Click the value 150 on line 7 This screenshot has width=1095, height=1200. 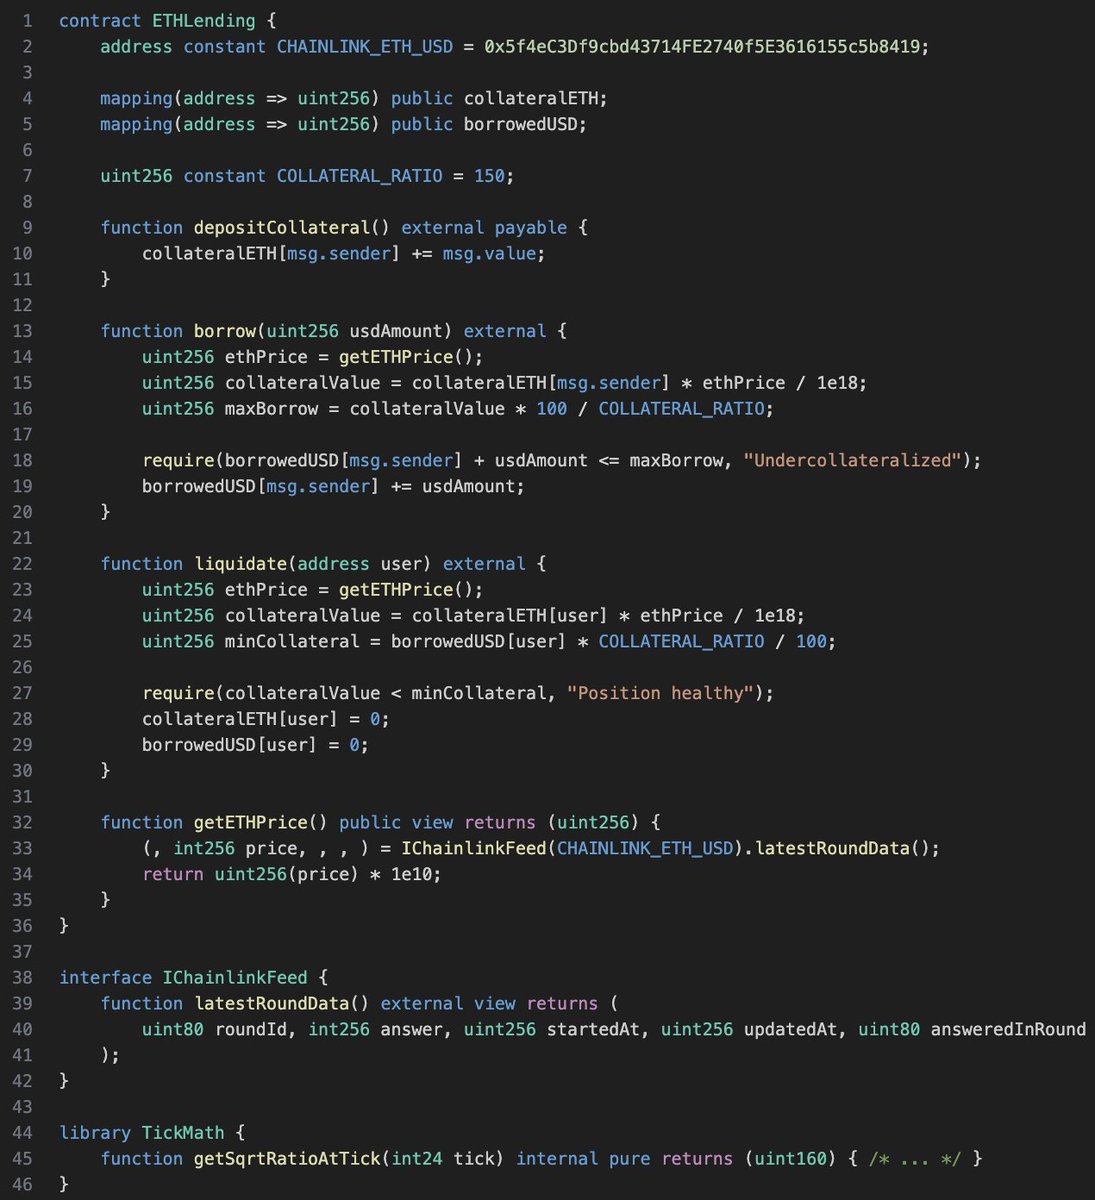point(489,176)
